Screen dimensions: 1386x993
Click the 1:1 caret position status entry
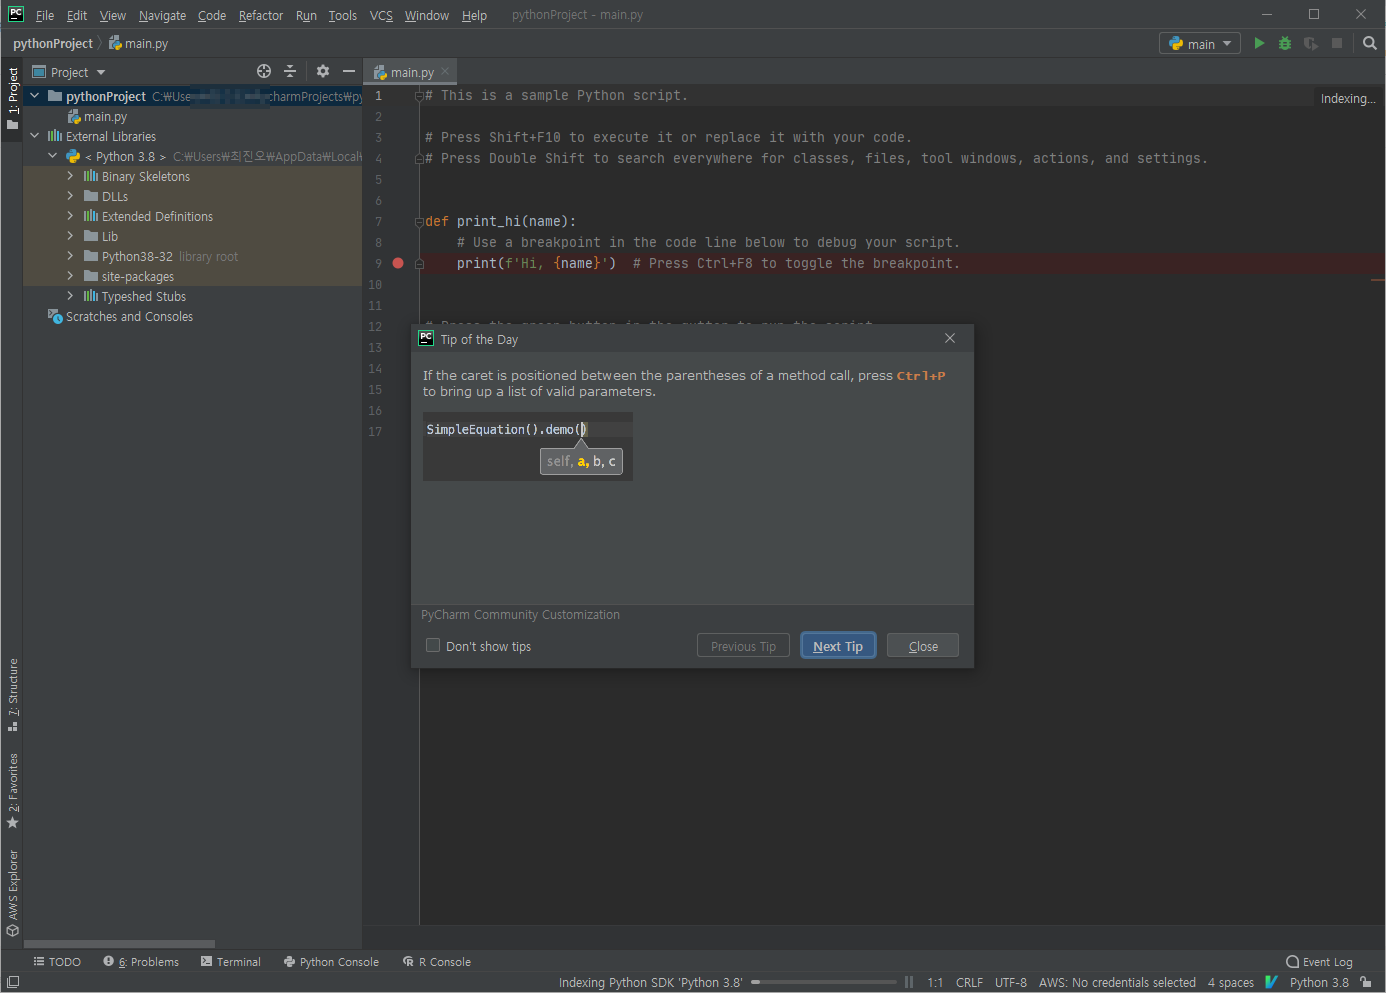pos(935,982)
